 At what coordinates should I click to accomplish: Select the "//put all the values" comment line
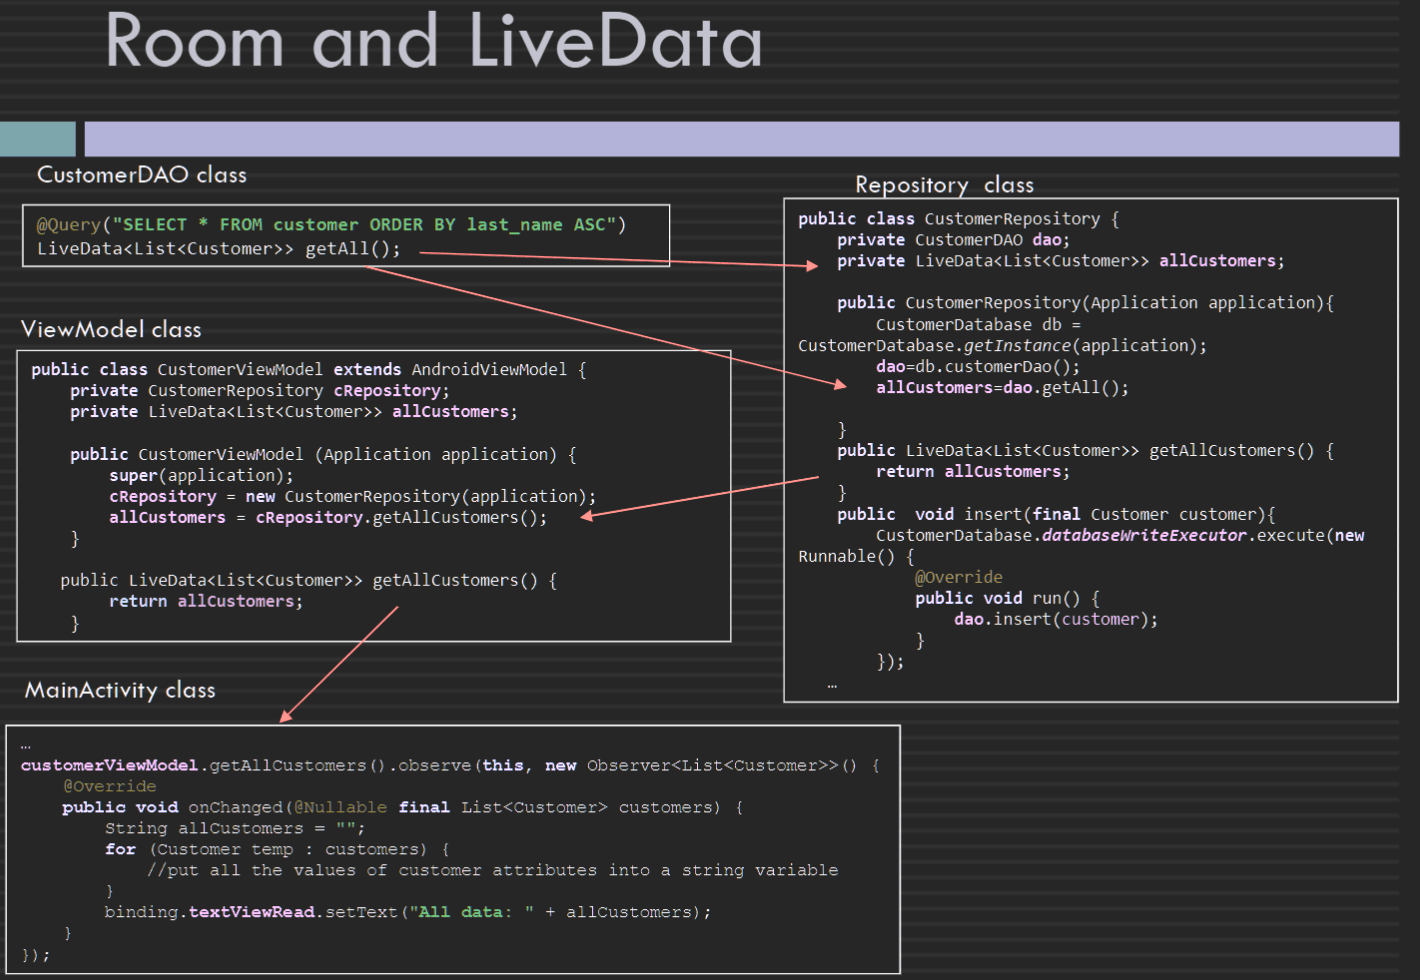[x=492, y=871]
